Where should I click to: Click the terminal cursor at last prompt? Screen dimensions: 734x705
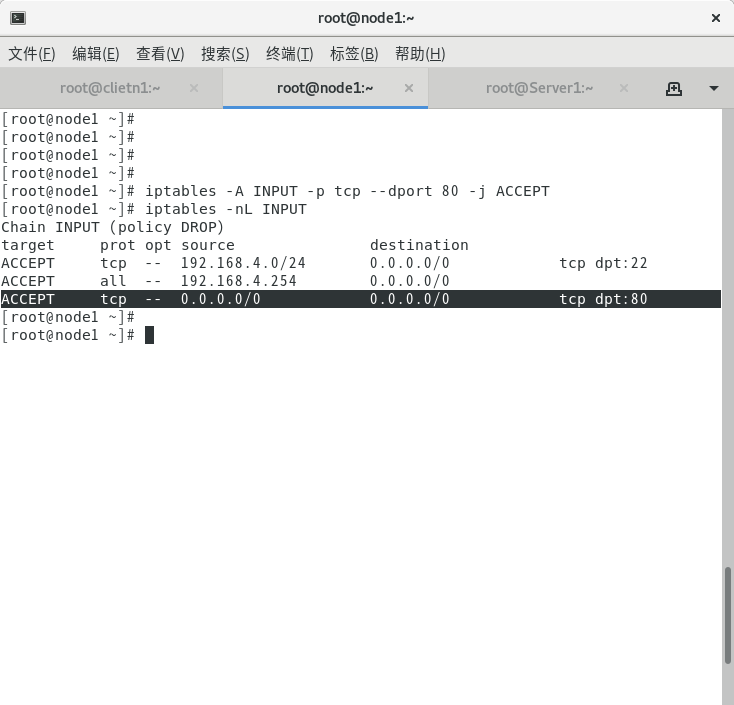[149, 335]
